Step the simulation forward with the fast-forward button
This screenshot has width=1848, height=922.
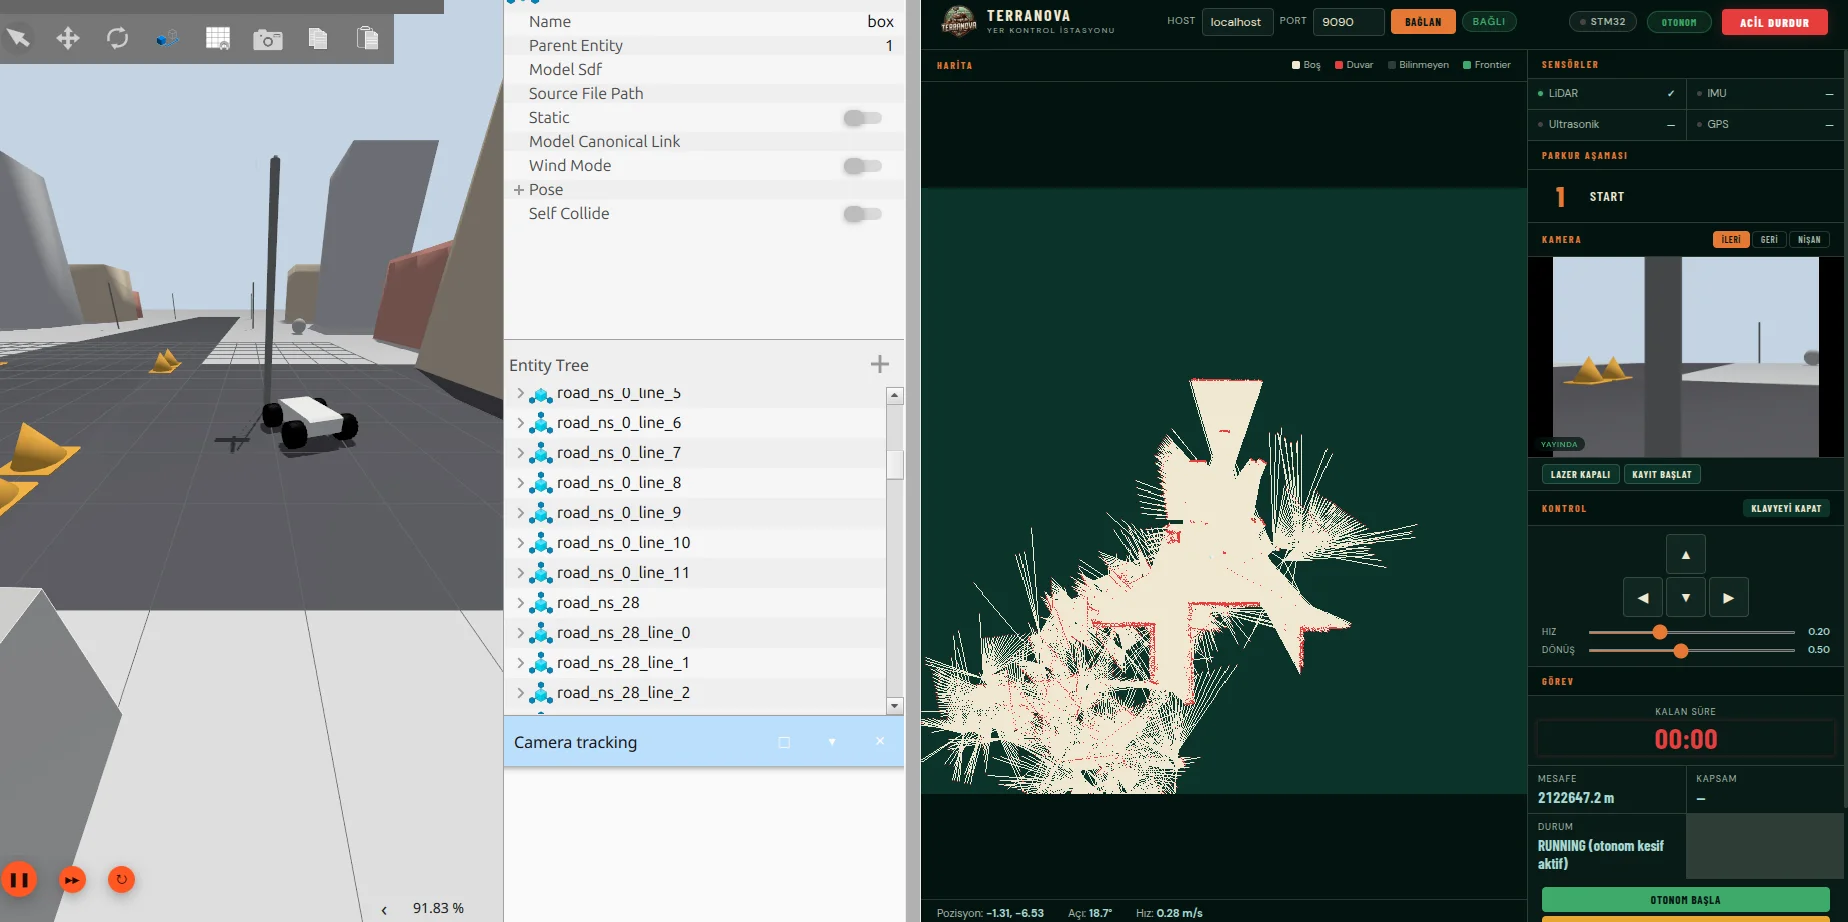[x=72, y=880]
